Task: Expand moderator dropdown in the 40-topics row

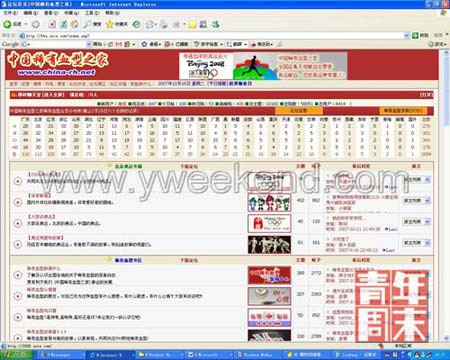Action: 427,222
